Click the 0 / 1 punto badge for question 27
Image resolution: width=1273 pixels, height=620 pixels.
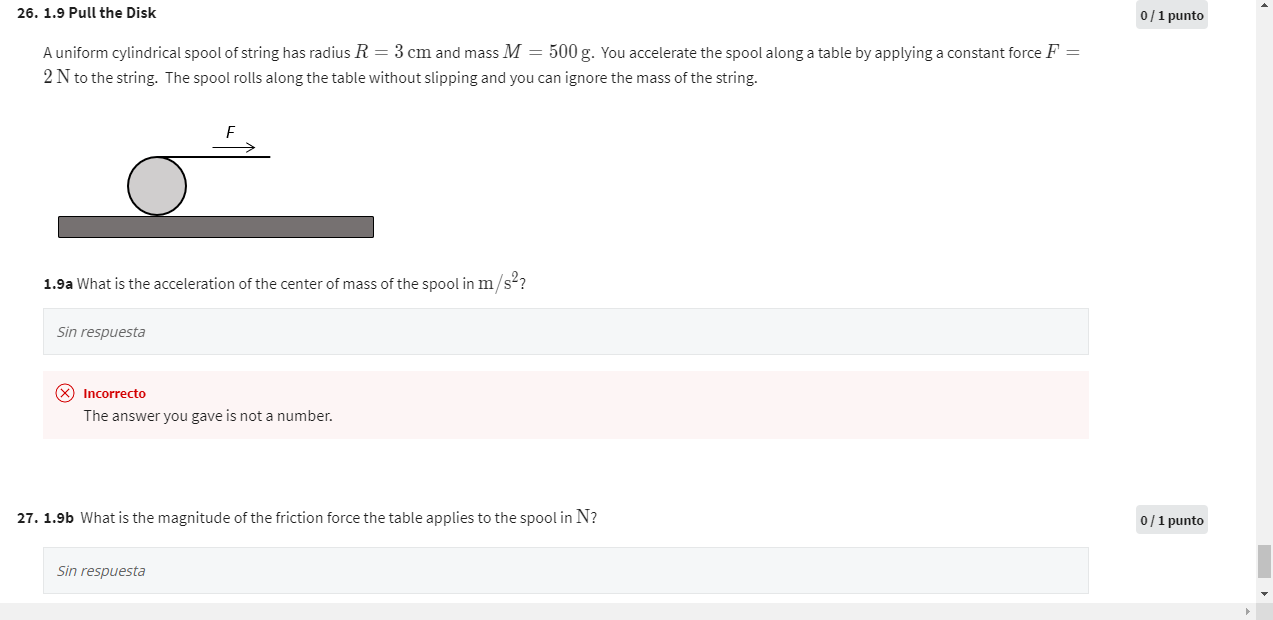tap(1170, 520)
